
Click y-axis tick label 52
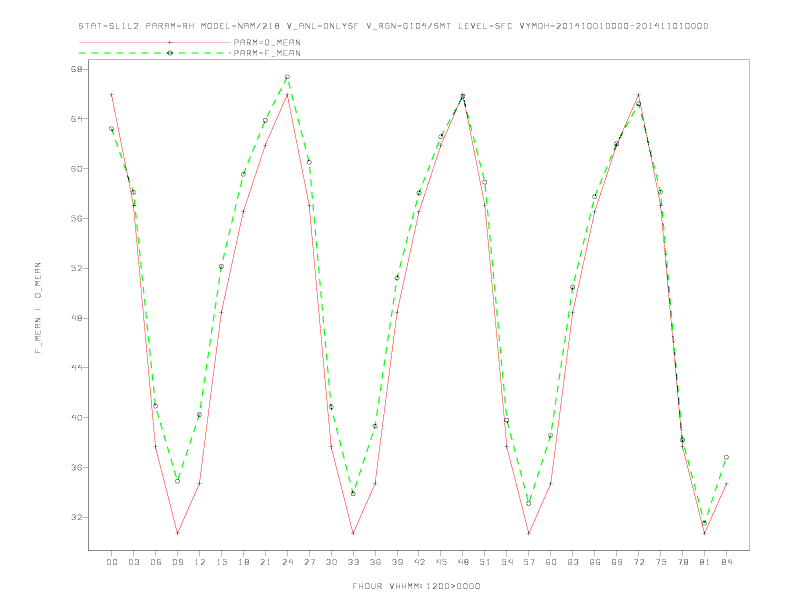click(76, 268)
